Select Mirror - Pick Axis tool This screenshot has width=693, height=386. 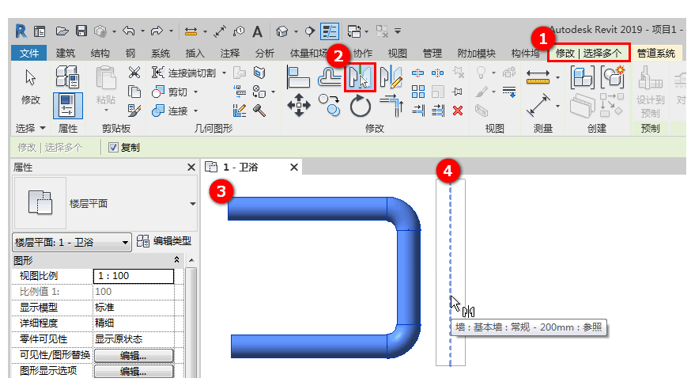tap(360, 77)
